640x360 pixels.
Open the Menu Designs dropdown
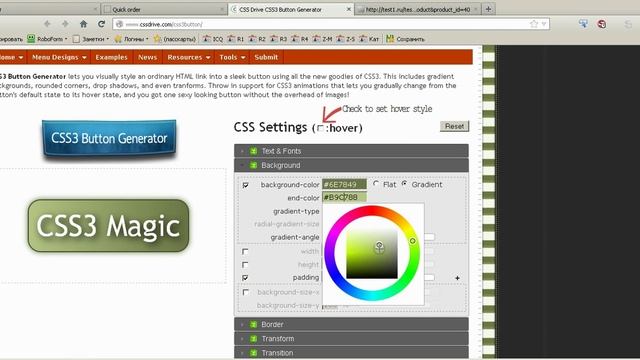59,57
